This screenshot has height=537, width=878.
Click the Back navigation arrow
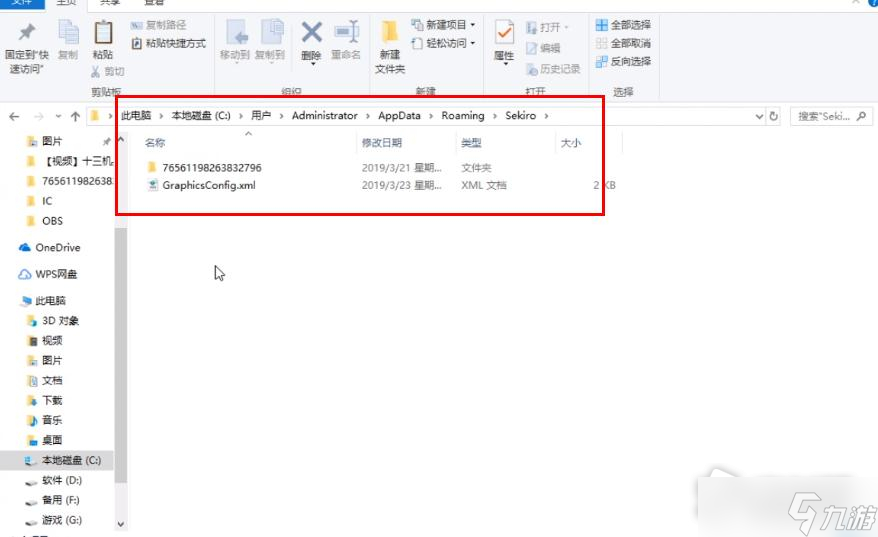(x=14, y=116)
